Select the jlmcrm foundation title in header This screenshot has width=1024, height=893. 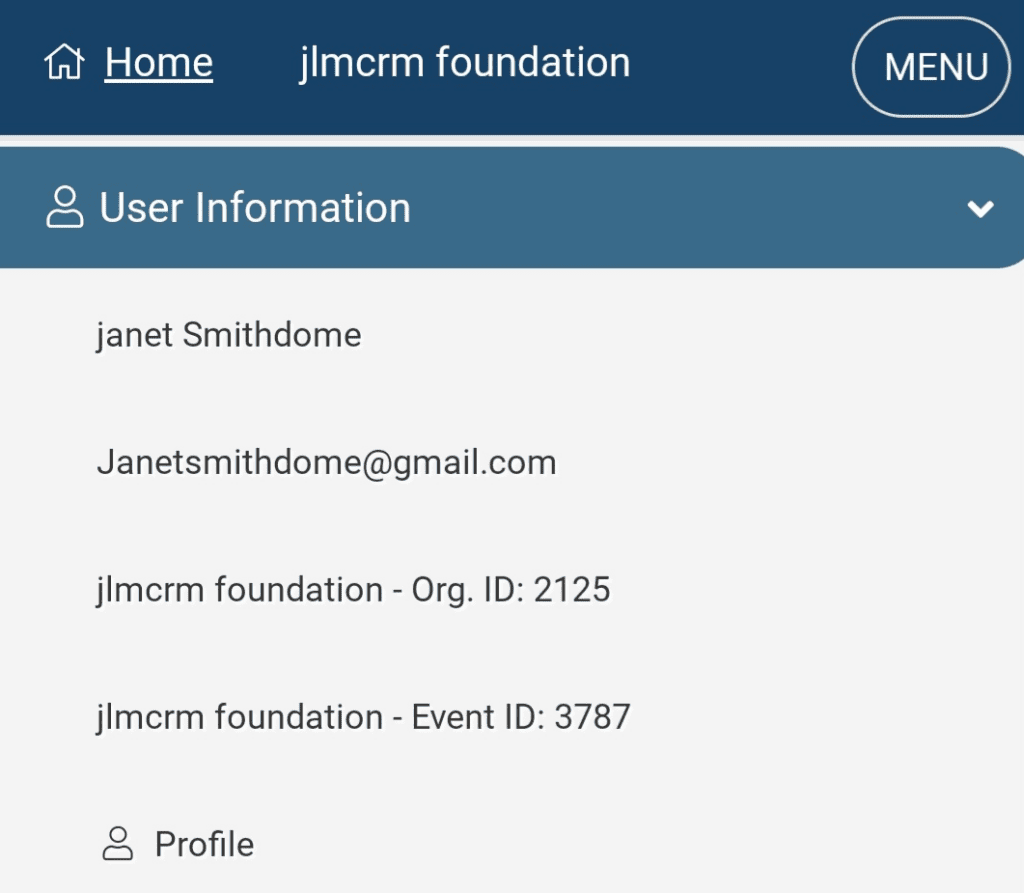pyautogui.click(x=464, y=63)
